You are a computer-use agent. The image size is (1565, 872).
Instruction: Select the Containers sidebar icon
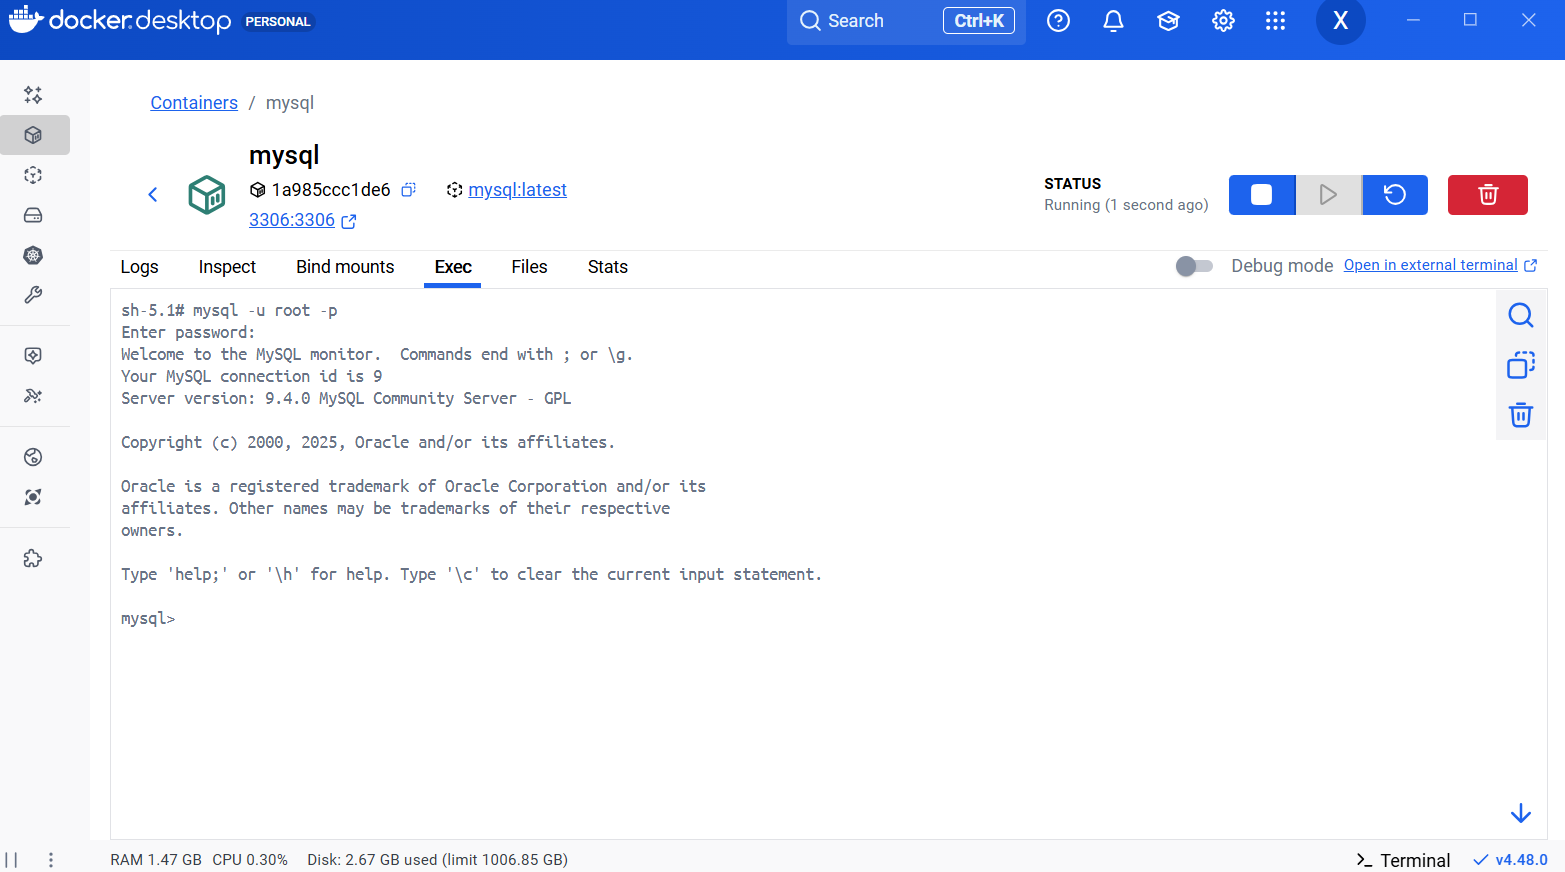coord(33,135)
